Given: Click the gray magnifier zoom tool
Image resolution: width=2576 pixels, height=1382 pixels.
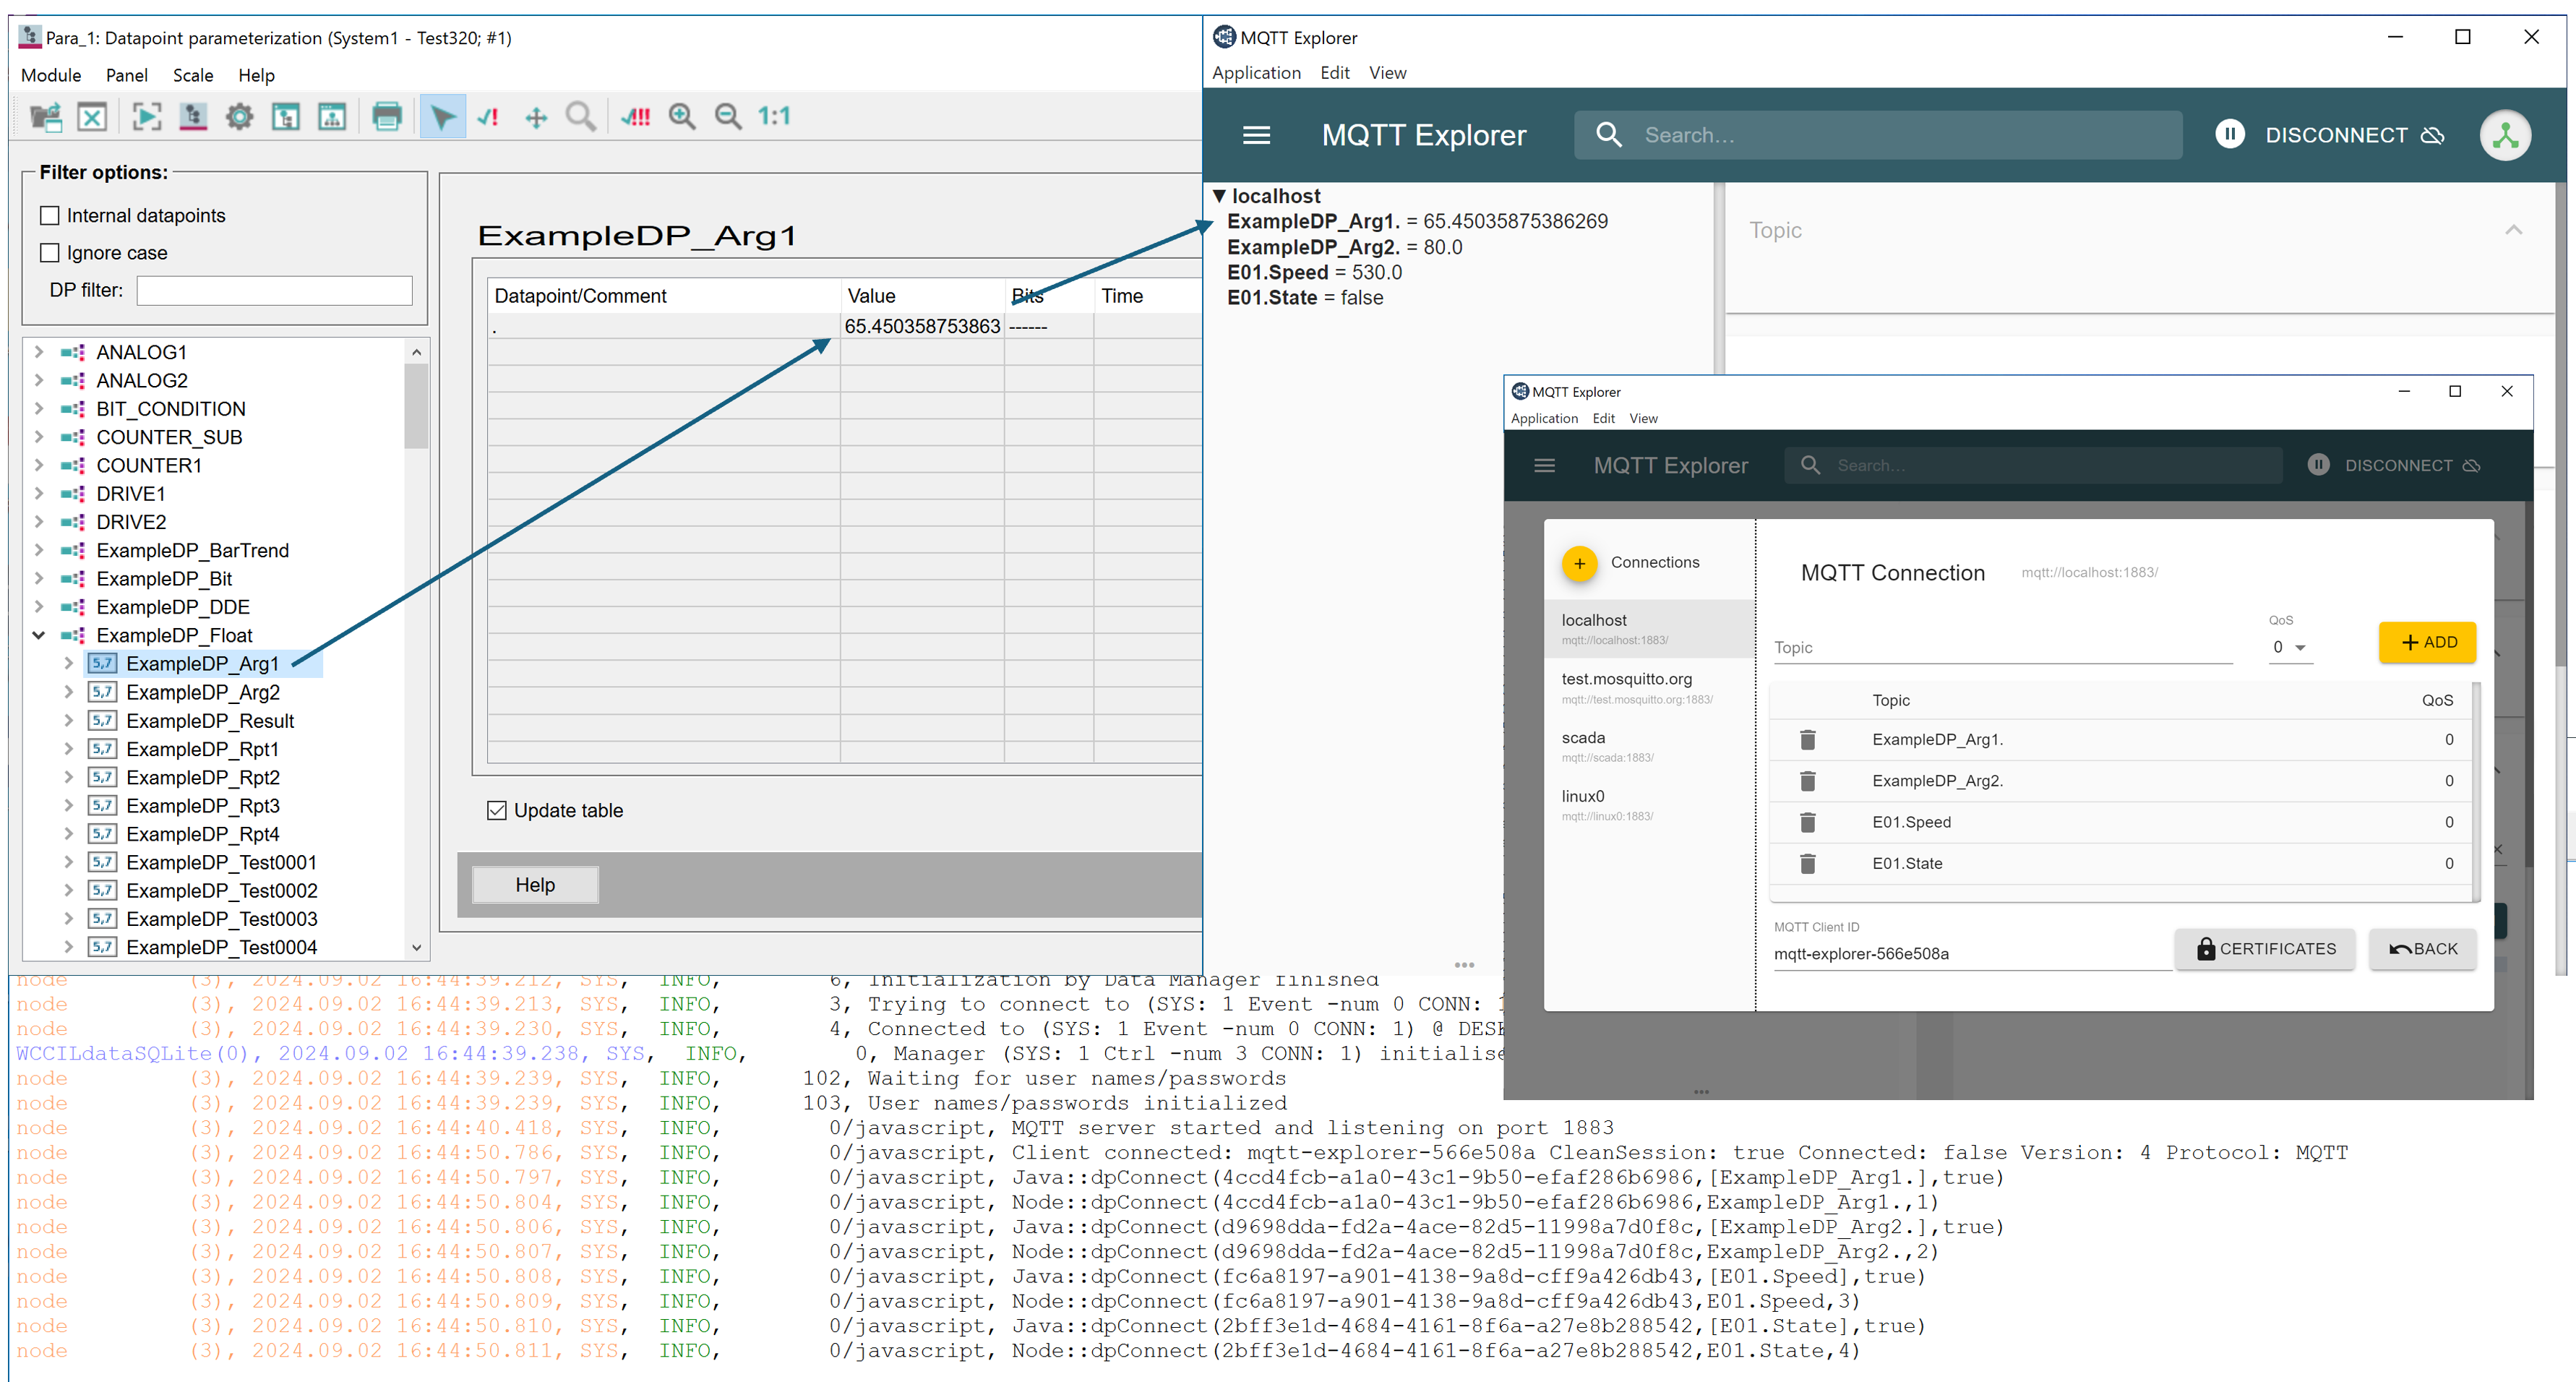Looking at the screenshot, I should [x=581, y=117].
